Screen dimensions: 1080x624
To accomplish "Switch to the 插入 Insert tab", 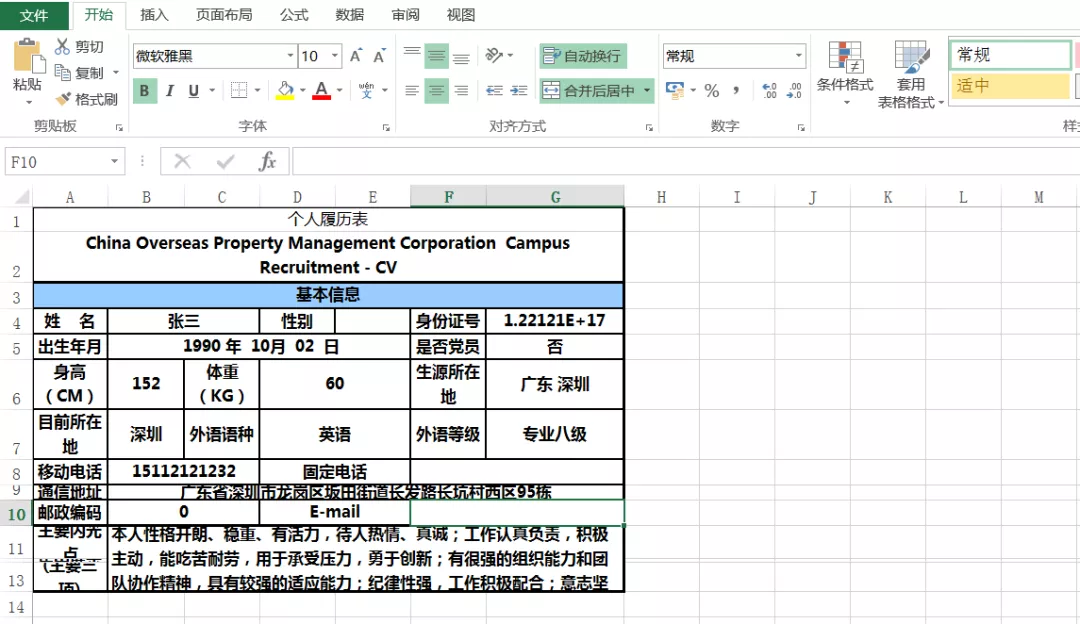I will click(154, 15).
